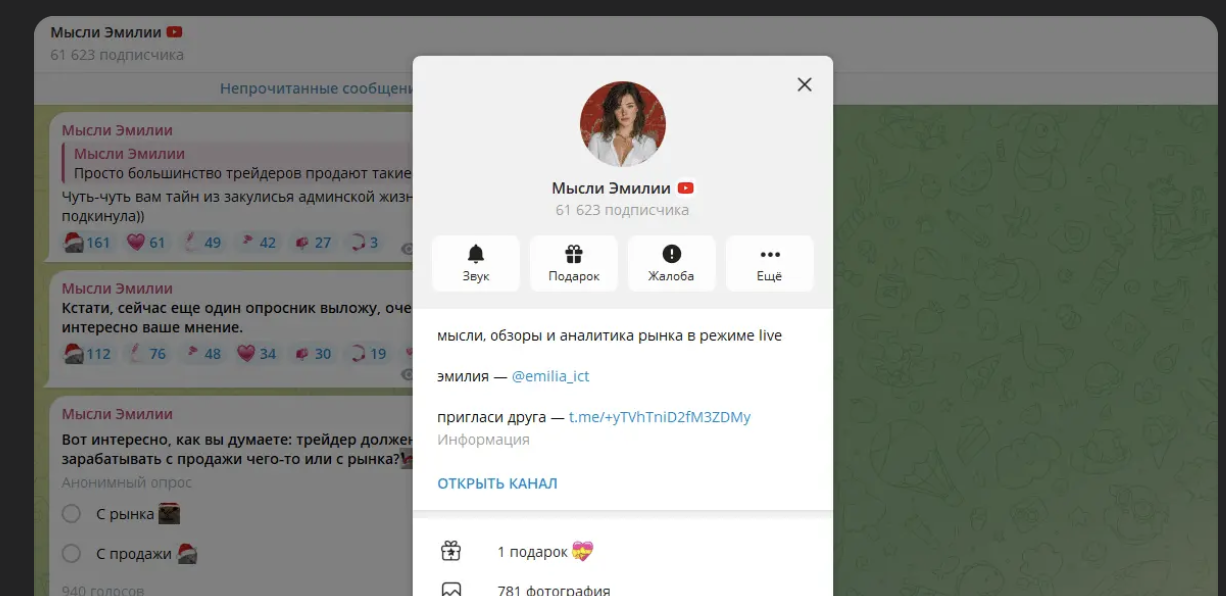Report channel via Жалоба icon
1226x596 pixels.
(x=671, y=255)
